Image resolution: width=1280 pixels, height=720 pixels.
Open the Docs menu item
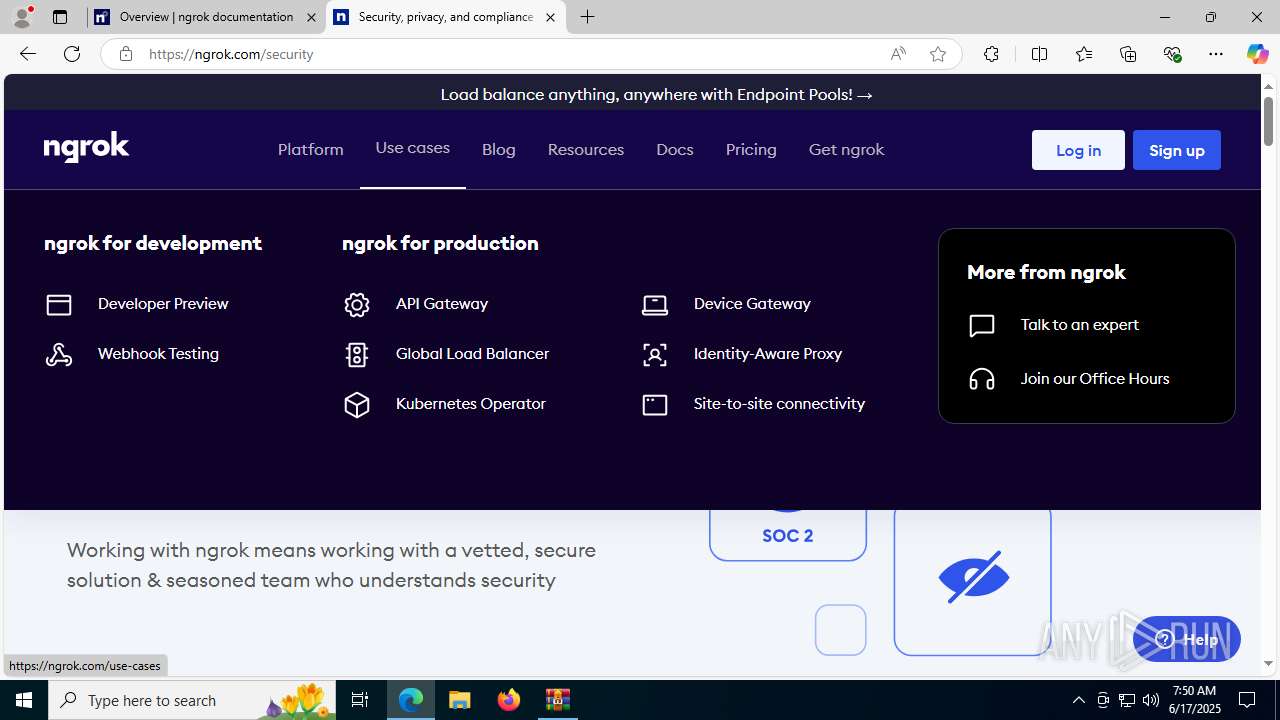[675, 150]
